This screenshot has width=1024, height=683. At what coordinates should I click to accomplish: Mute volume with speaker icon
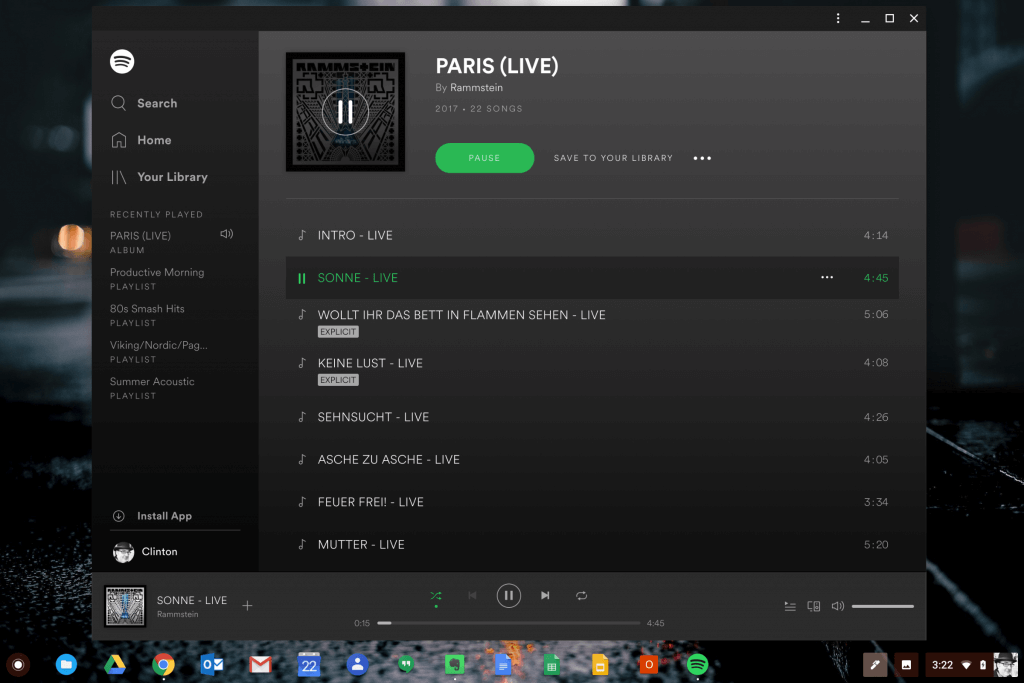pyautogui.click(x=838, y=606)
